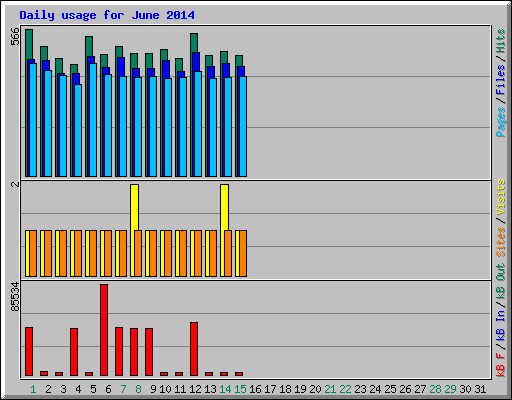Click day label 18 on the x-axis
Viewport: 512px width, 400px height.
click(x=285, y=389)
